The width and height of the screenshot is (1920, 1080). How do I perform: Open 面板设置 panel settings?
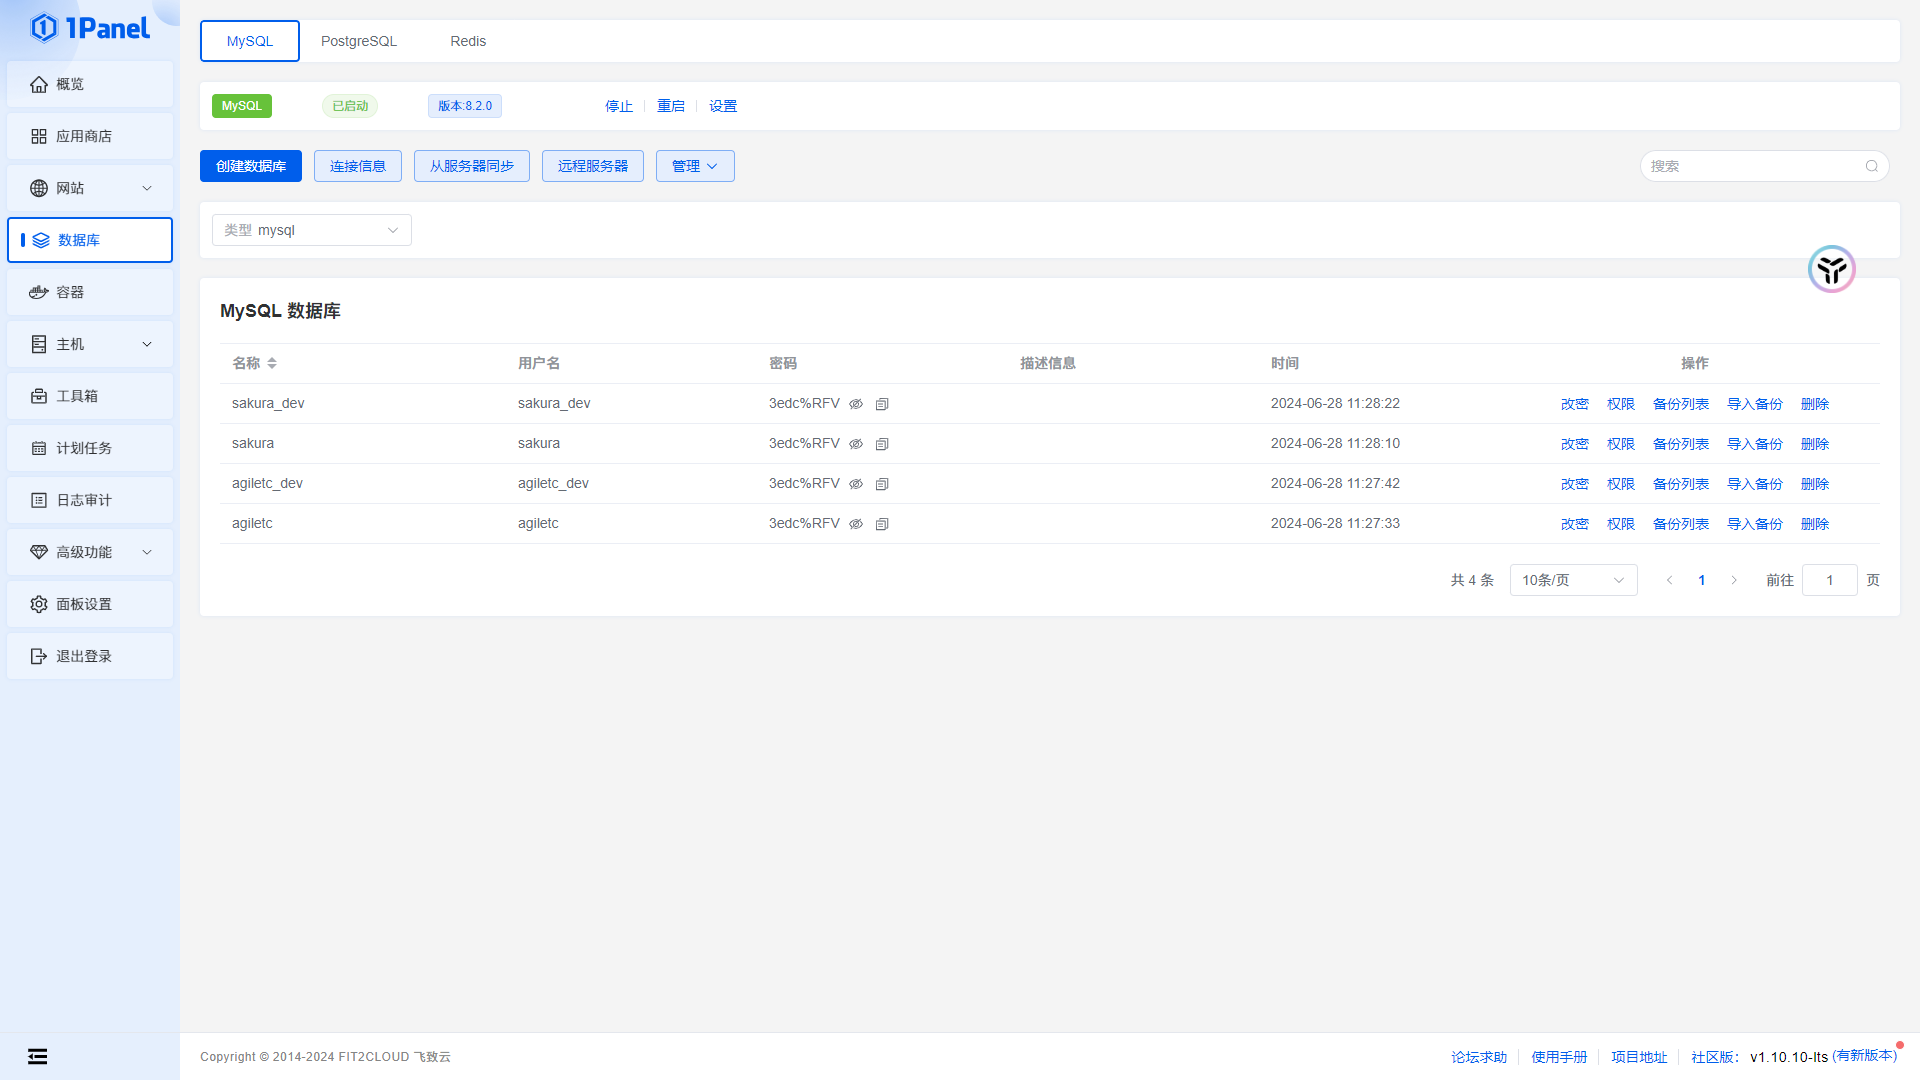point(90,604)
